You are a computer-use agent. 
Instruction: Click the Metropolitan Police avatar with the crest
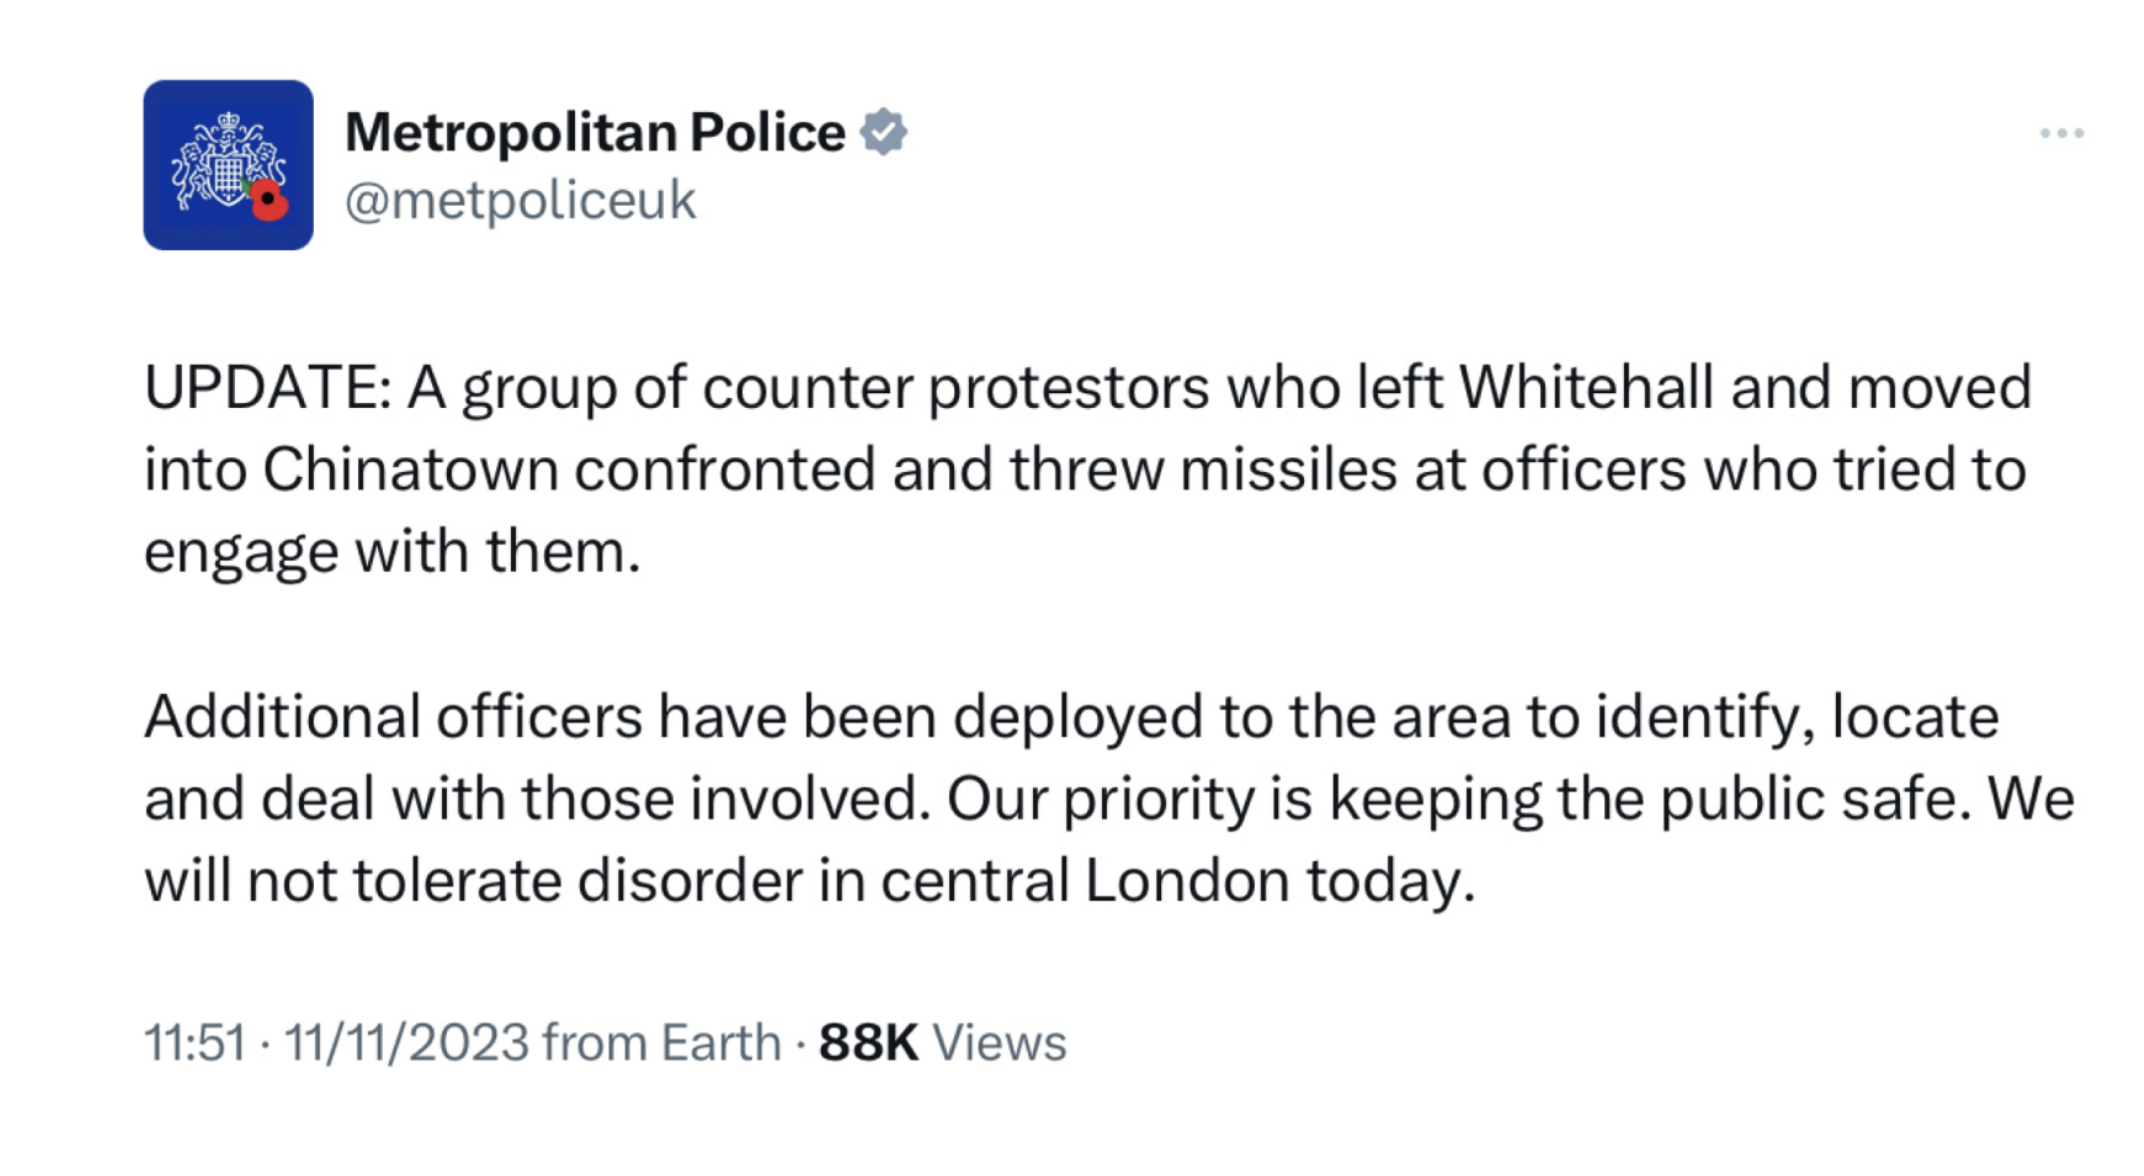(227, 163)
